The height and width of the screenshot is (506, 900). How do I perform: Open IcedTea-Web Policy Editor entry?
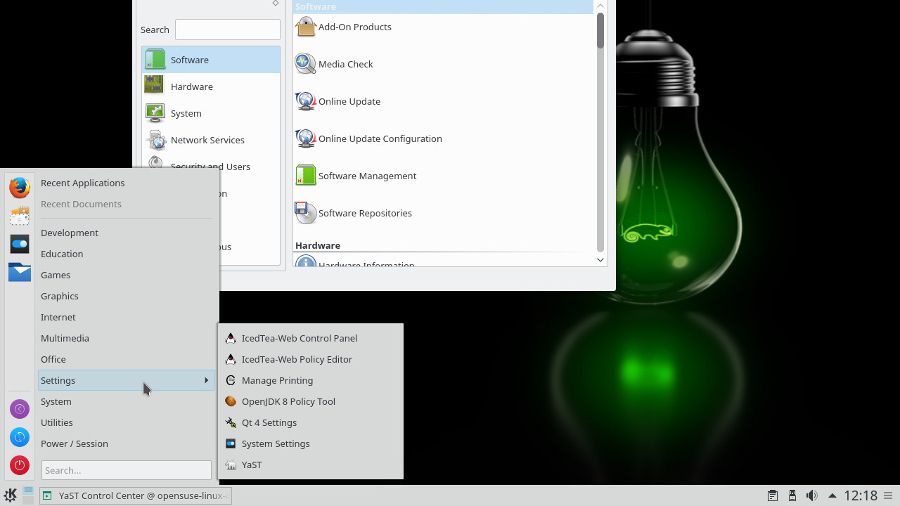coord(311,359)
